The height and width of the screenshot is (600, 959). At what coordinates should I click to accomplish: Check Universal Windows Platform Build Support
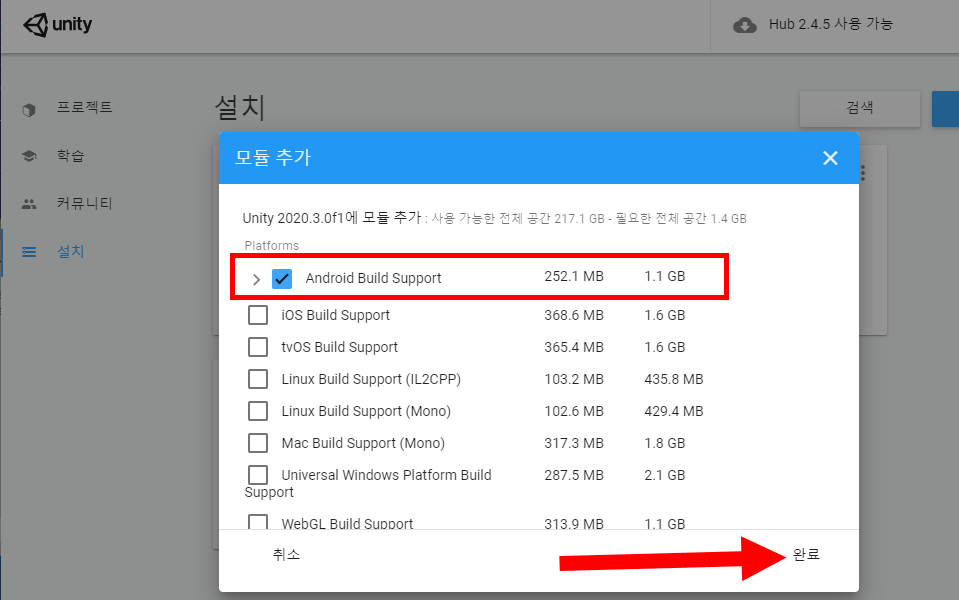coord(258,475)
